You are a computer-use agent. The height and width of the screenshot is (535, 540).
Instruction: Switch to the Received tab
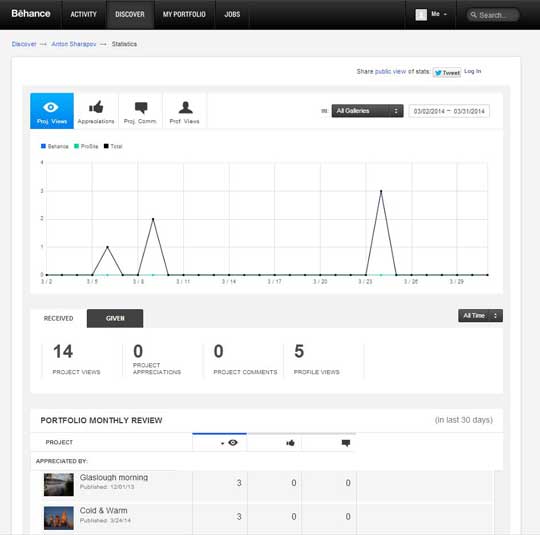[x=59, y=318]
